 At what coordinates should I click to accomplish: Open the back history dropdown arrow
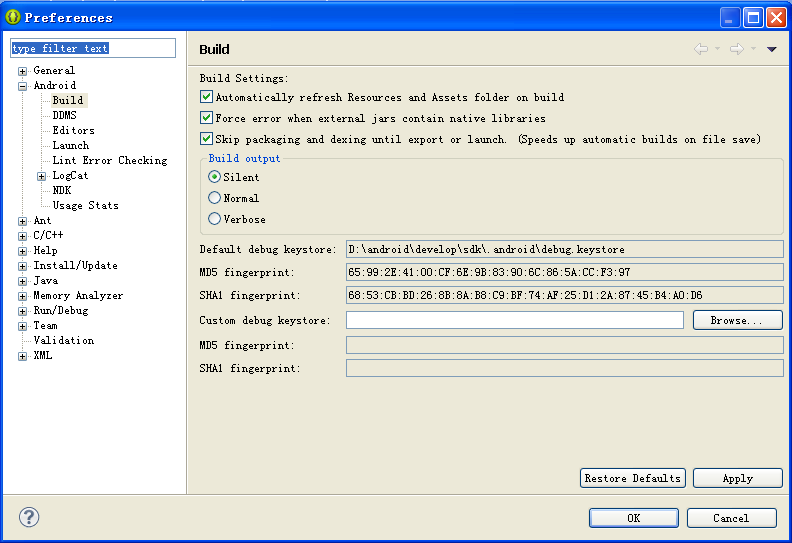click(717, 49)
